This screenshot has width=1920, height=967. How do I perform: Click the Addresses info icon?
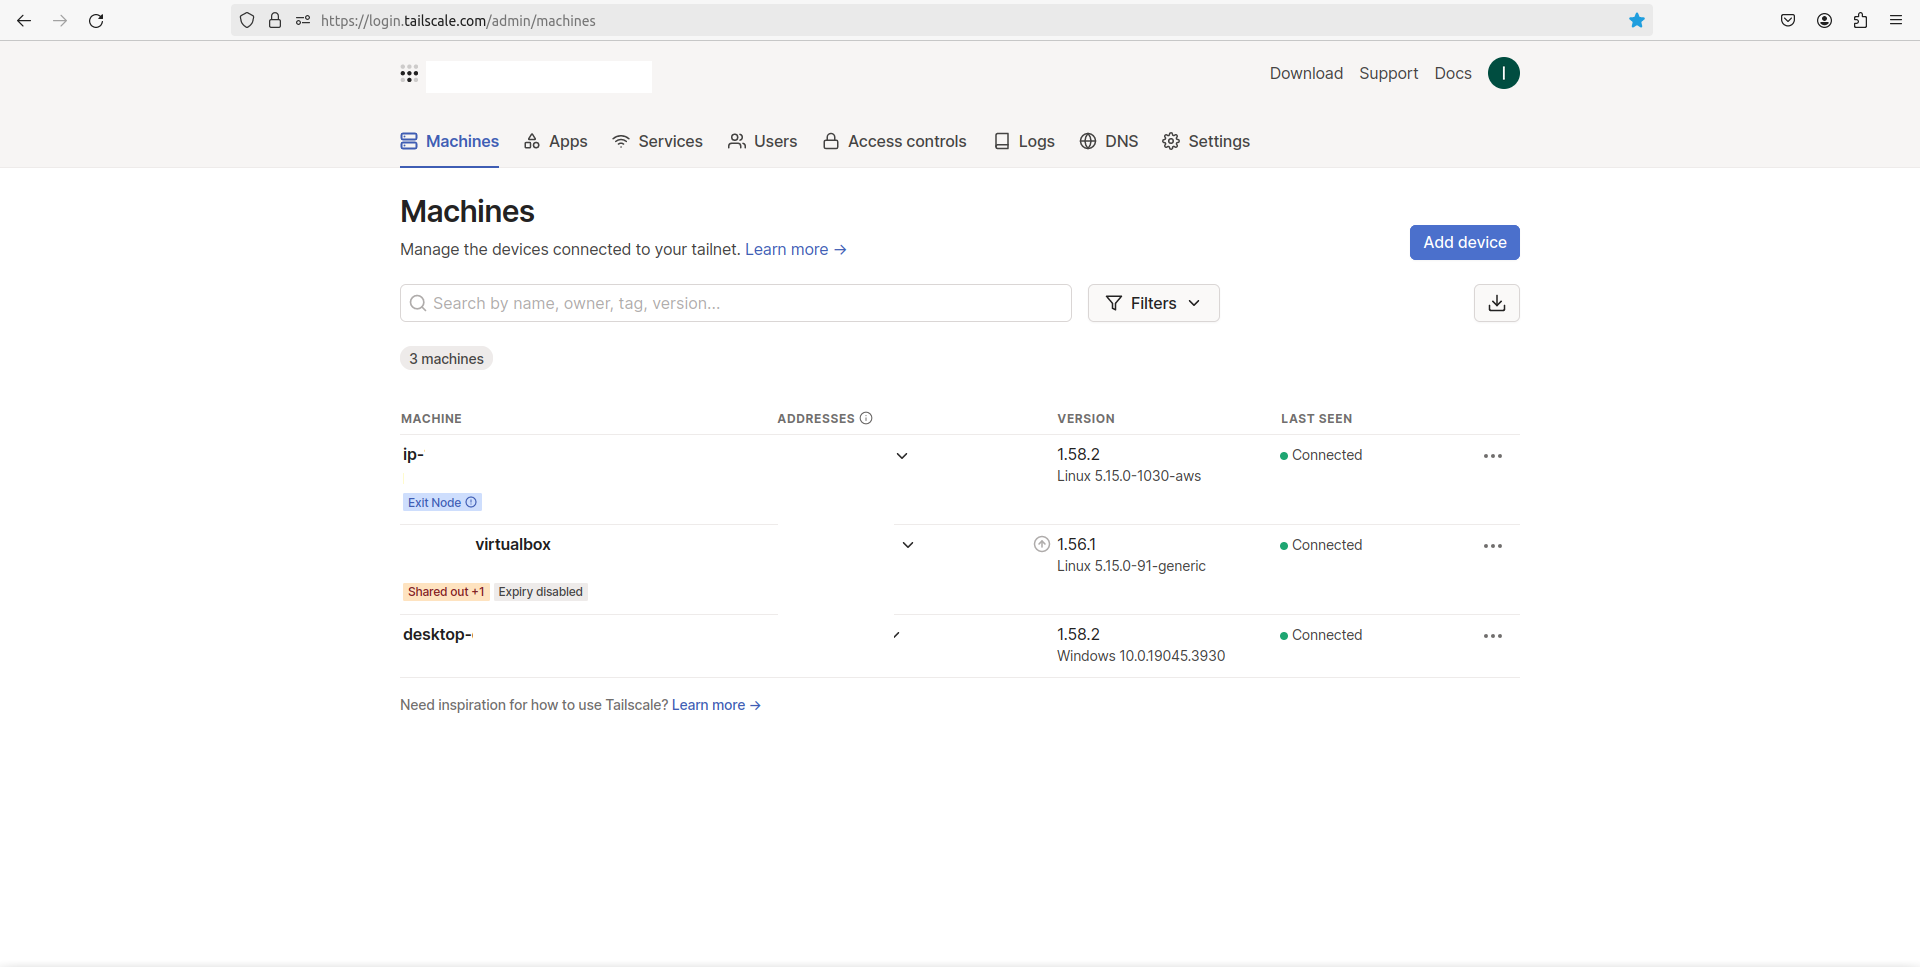(866, 418)
